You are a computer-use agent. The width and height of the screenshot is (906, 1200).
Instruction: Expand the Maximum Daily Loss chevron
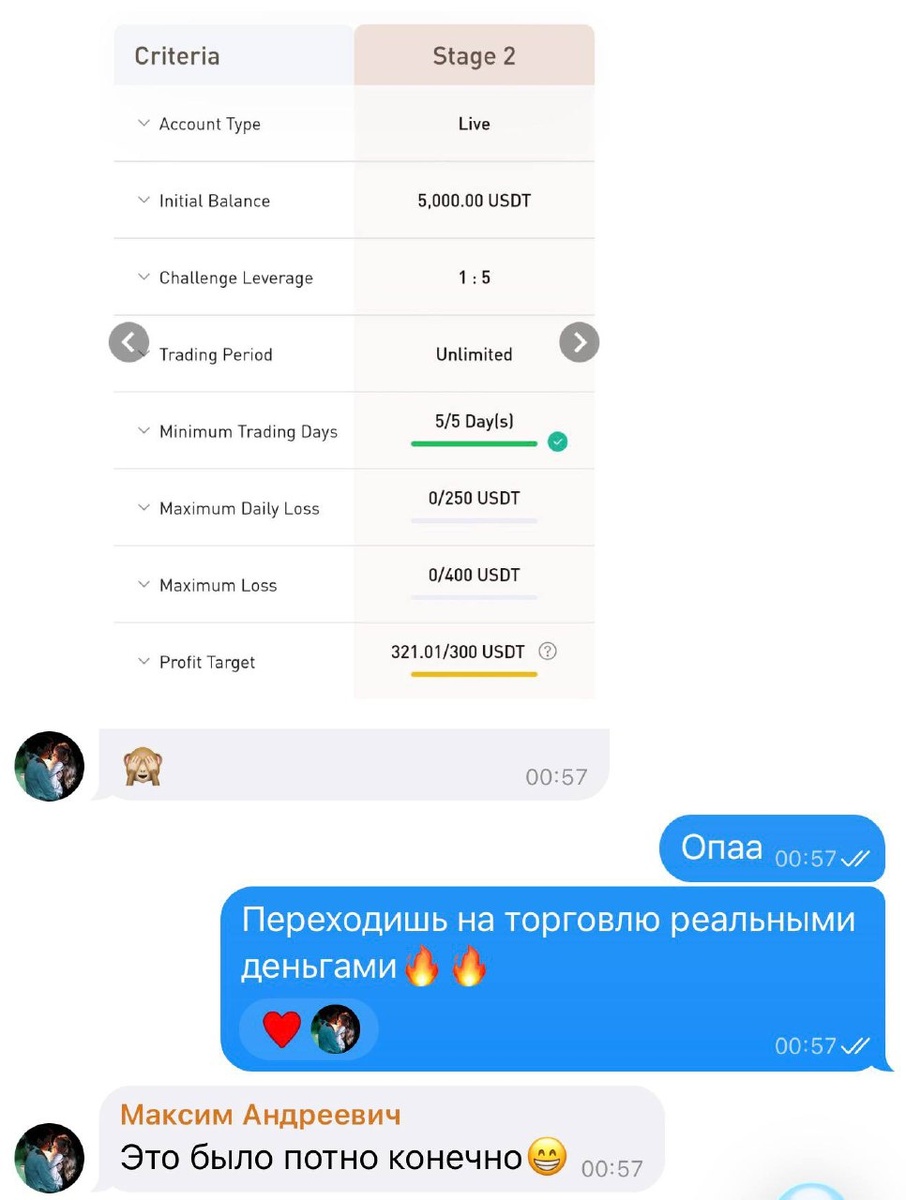click(143, 508)
